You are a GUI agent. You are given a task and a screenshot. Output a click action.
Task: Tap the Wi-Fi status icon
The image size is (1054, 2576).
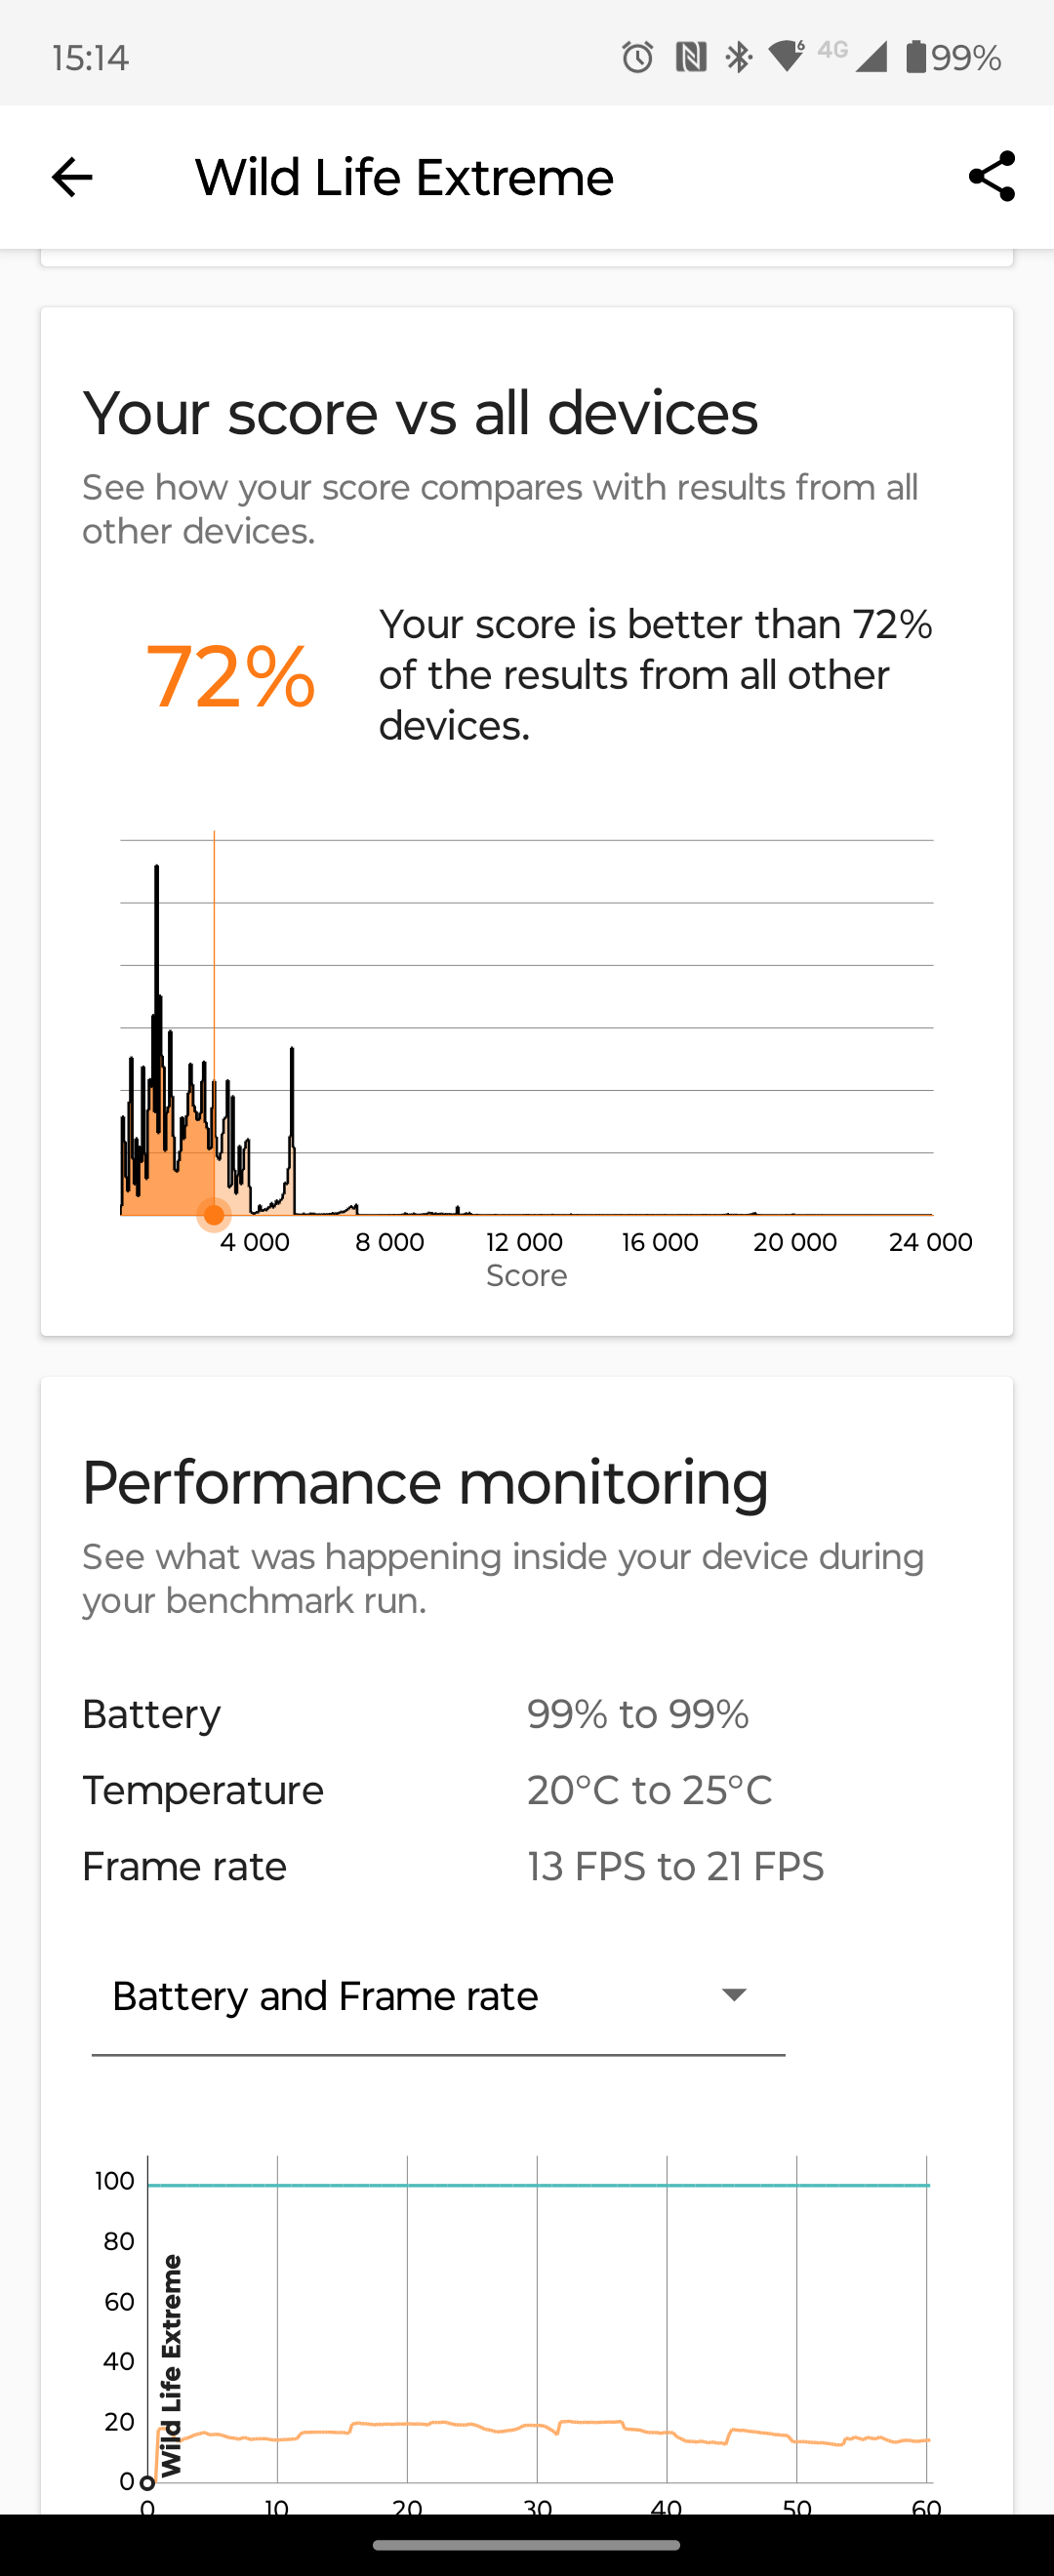point(787,57)
